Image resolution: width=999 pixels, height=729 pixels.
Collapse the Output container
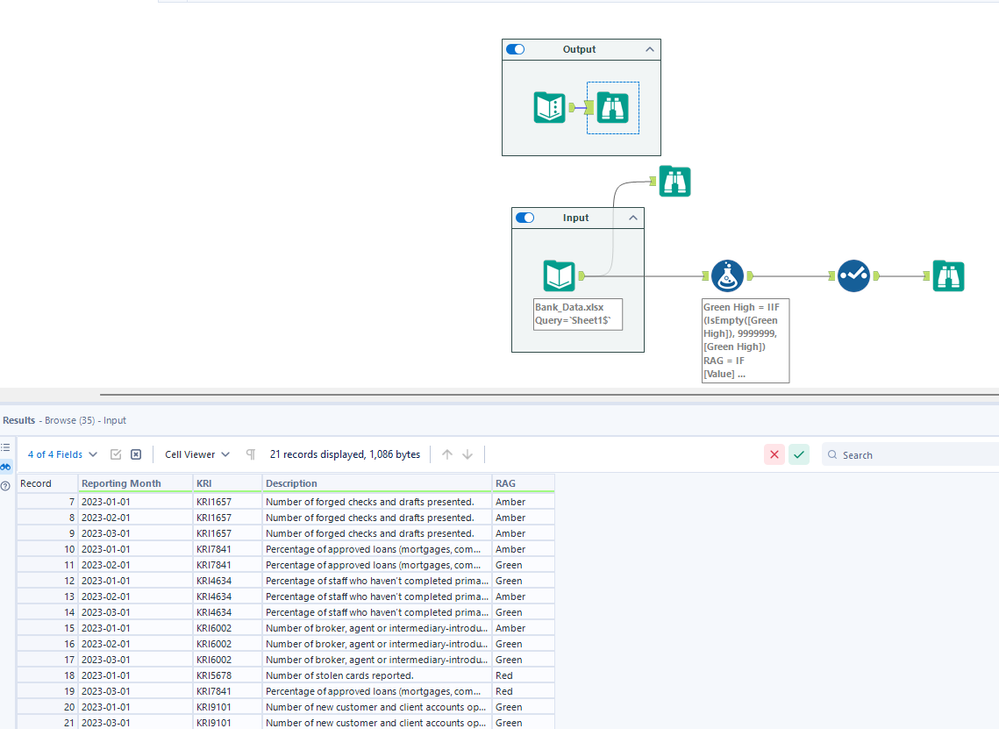click(649, 49)
